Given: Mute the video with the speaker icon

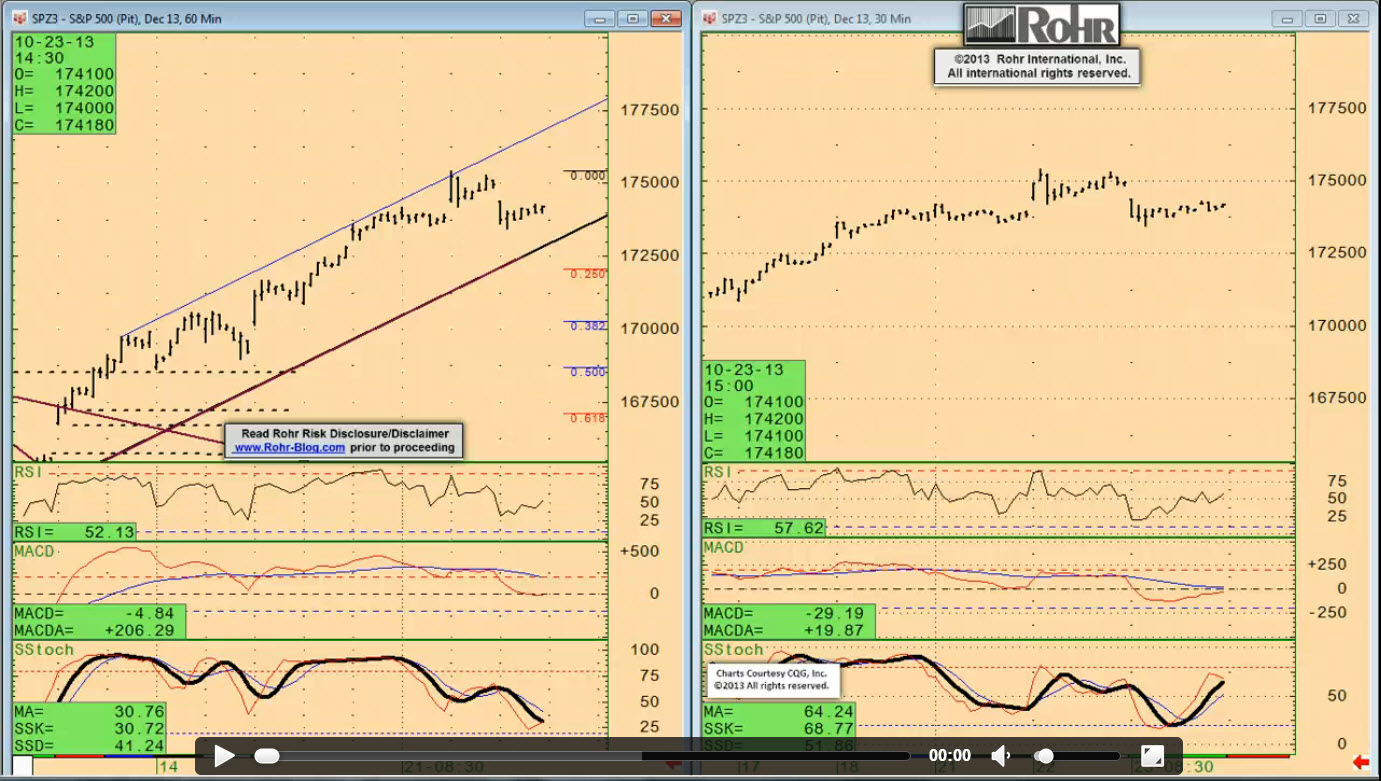Looking at the screenshot, I should coord(1000,756).
